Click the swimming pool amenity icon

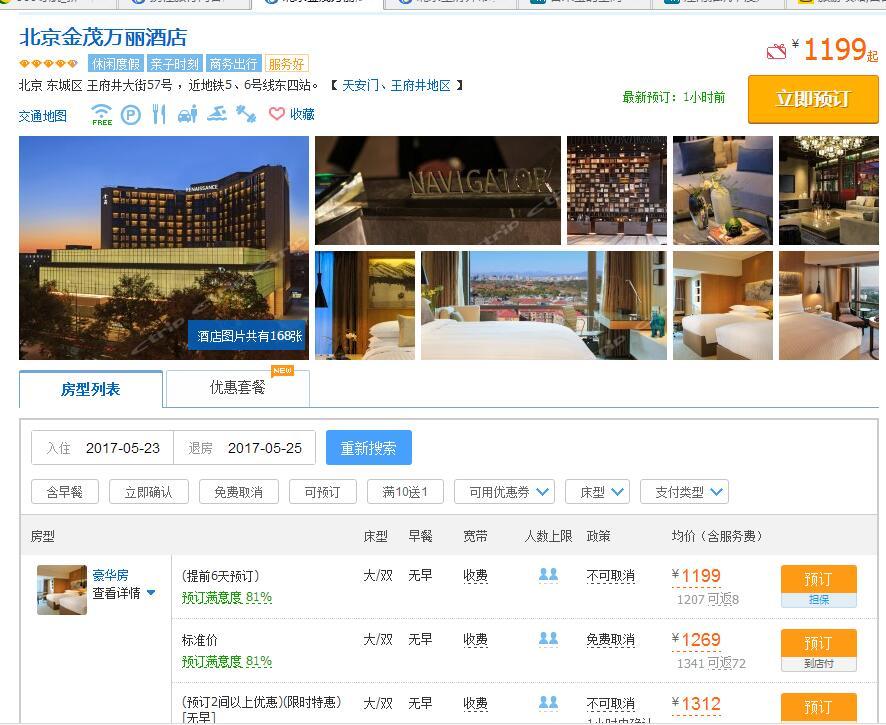(217, 114)
